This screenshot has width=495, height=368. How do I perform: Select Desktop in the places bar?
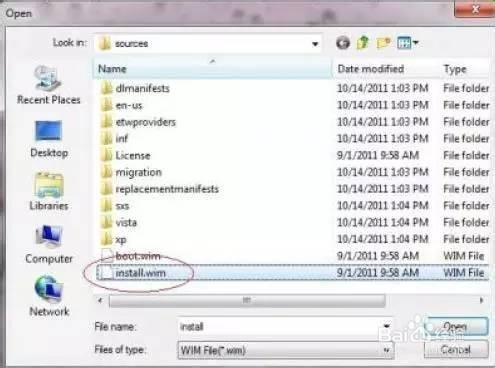[x=49, y=139]
